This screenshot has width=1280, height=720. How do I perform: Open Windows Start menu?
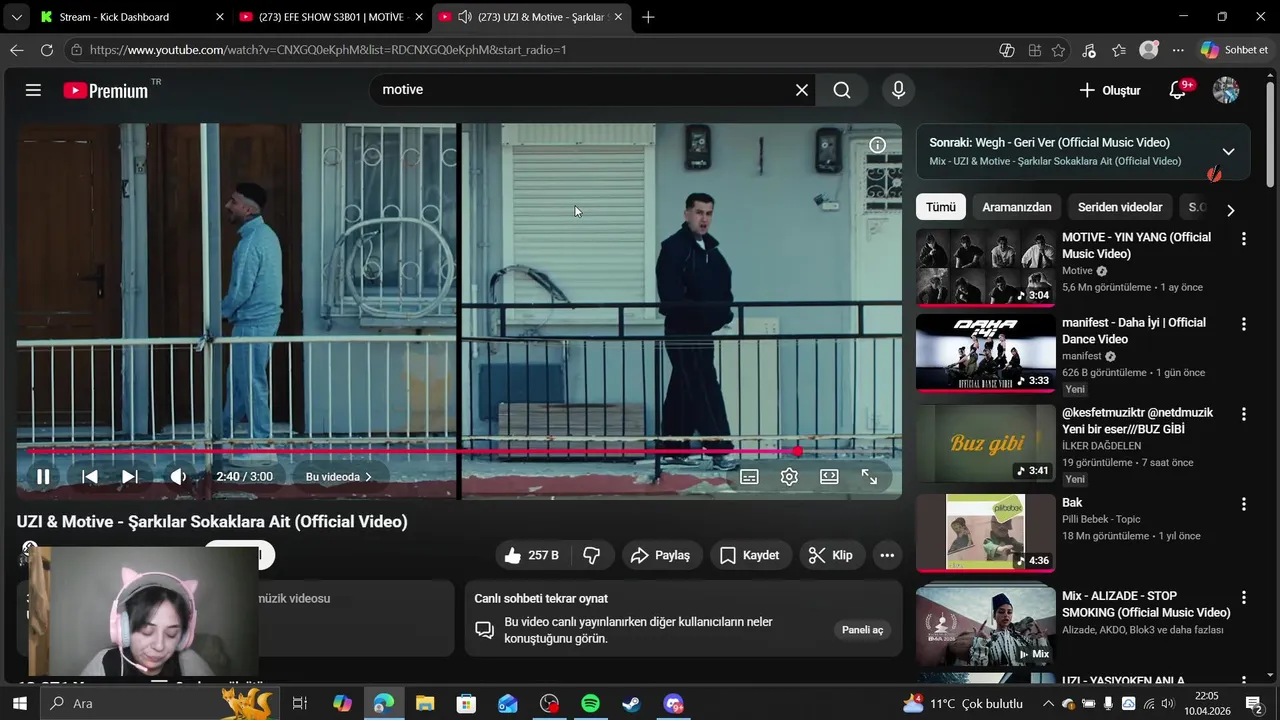point(19,703)
